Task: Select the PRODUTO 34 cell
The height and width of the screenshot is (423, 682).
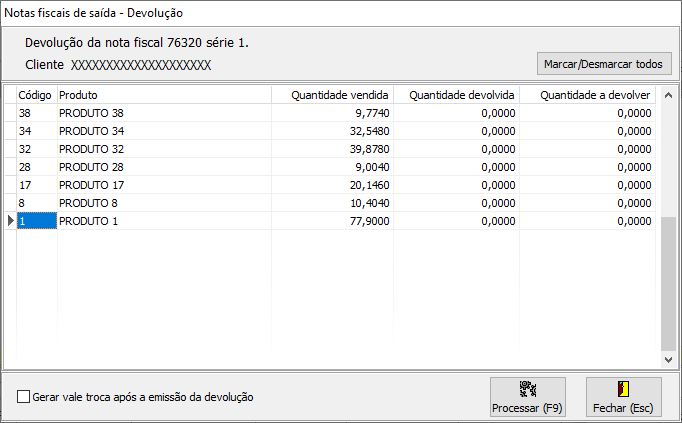Action: point(164,131)
